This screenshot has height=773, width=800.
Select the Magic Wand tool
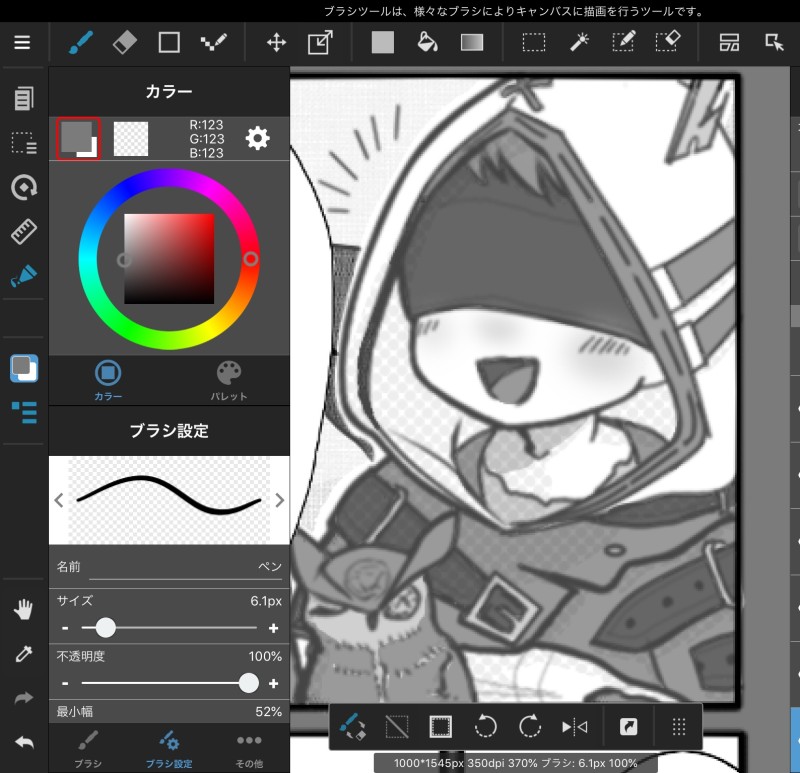click(579, 42)
